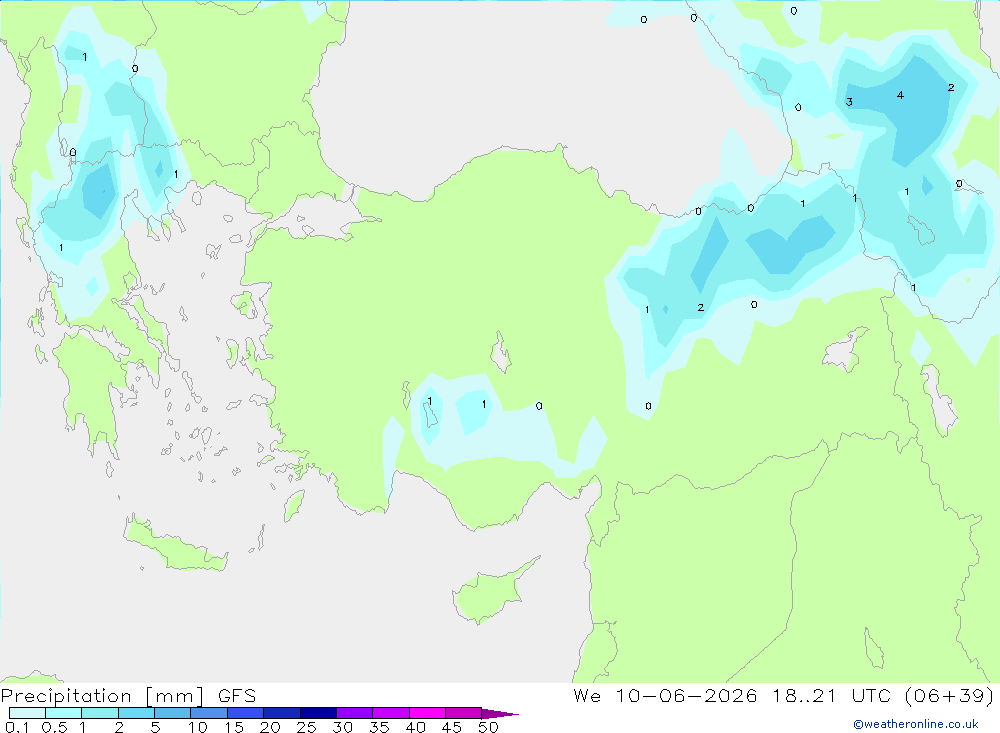Click the legend label "45"

(x=452, y=727)
